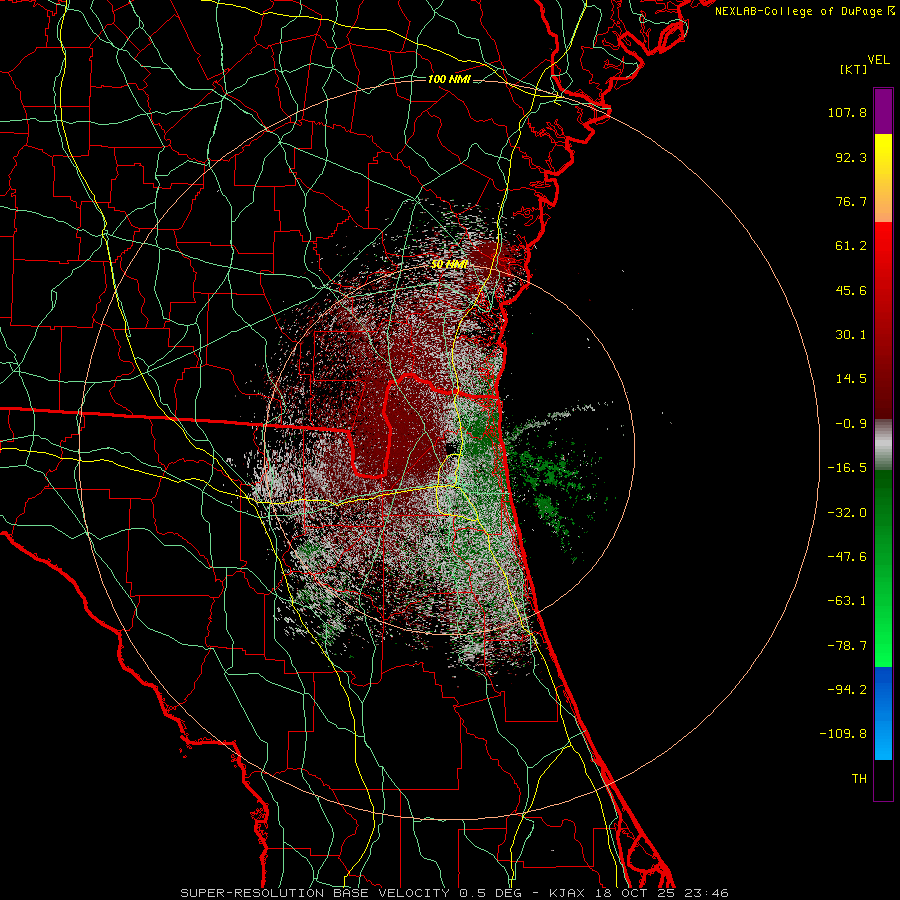
Task: Click the -16.5 velocity scale value
Action: pos(847,468)
